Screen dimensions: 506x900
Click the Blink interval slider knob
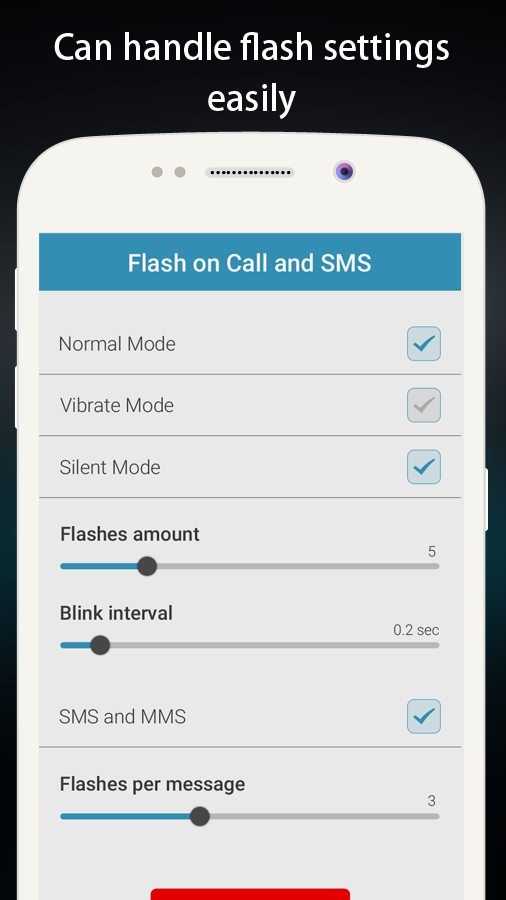pos(100,645)
